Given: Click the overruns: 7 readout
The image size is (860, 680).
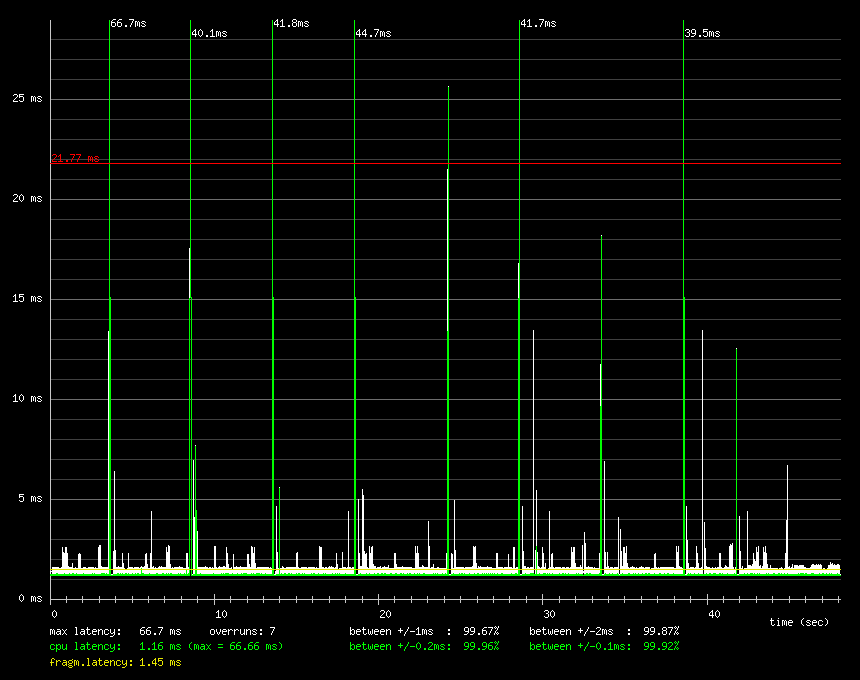Looking at the screenshot, I should click(x=242, y=631).
